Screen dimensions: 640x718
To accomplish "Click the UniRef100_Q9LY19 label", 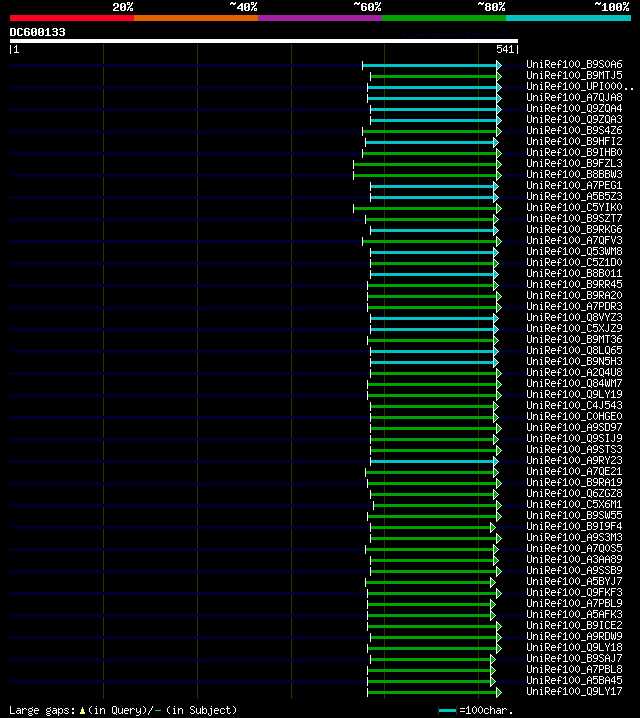I will point(574,394).
